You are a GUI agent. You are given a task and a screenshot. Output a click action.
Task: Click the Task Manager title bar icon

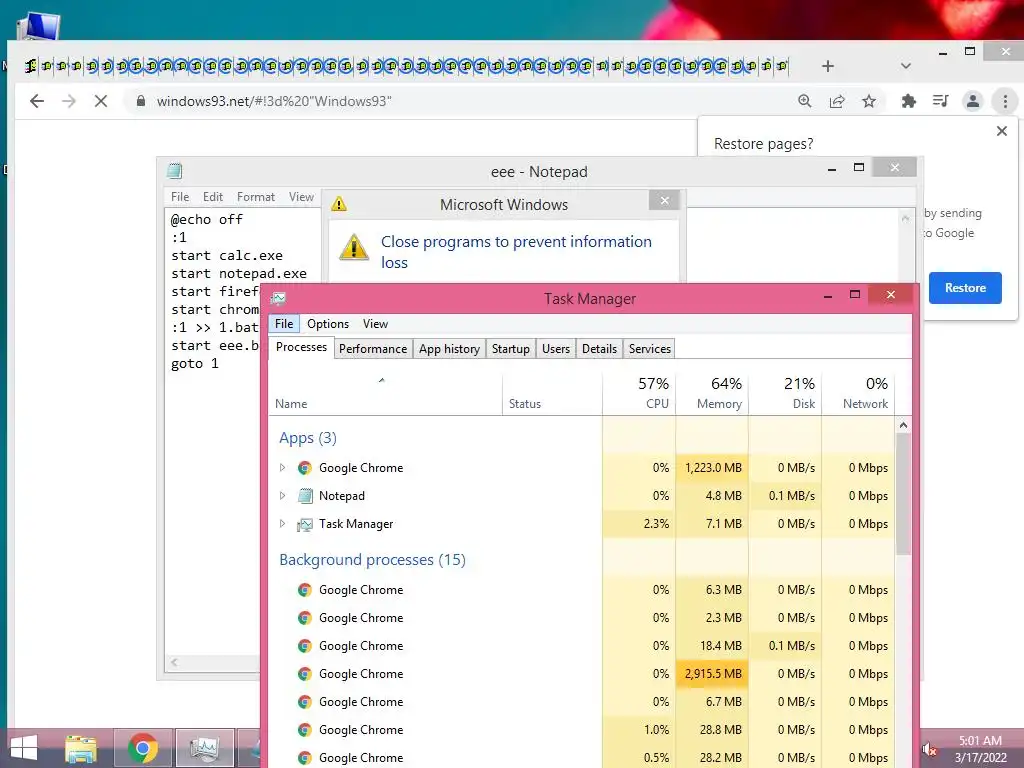point(279,298)
